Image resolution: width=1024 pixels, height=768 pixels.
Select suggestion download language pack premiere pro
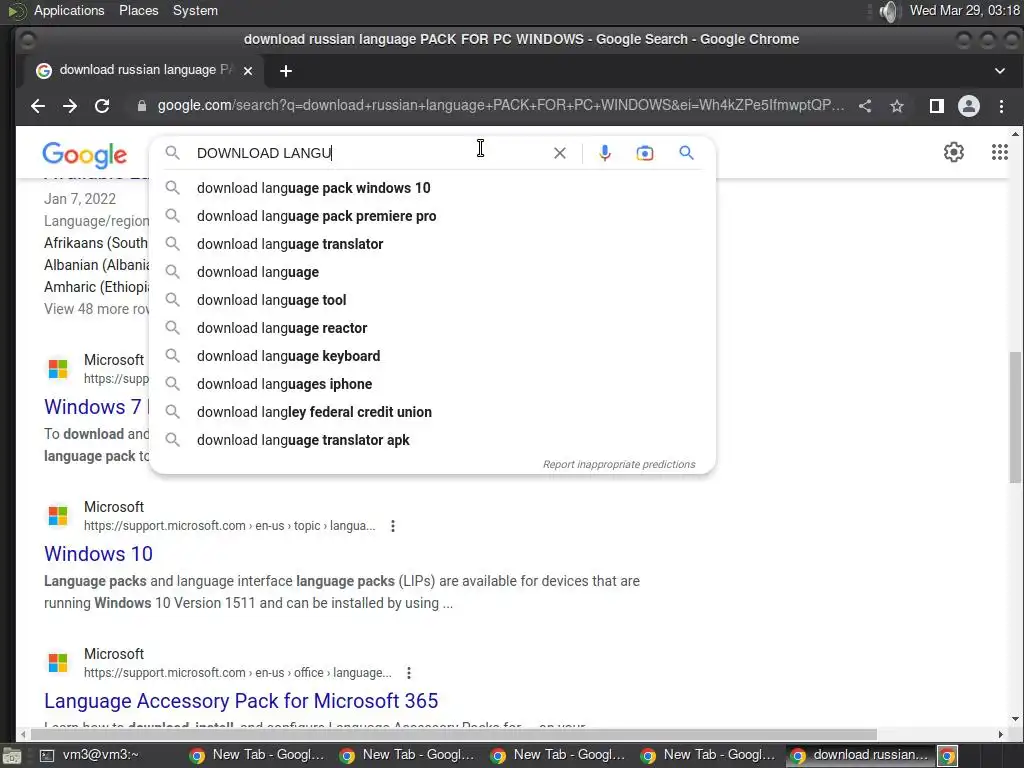tap(432, 216)
